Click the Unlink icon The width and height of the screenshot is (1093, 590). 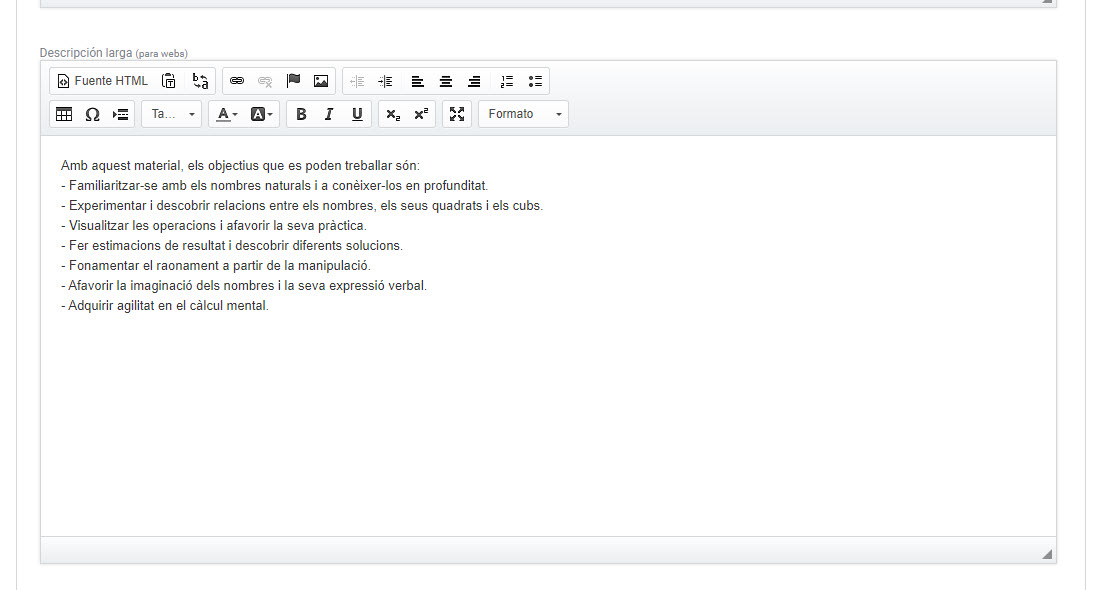click(x=265, y=81)
